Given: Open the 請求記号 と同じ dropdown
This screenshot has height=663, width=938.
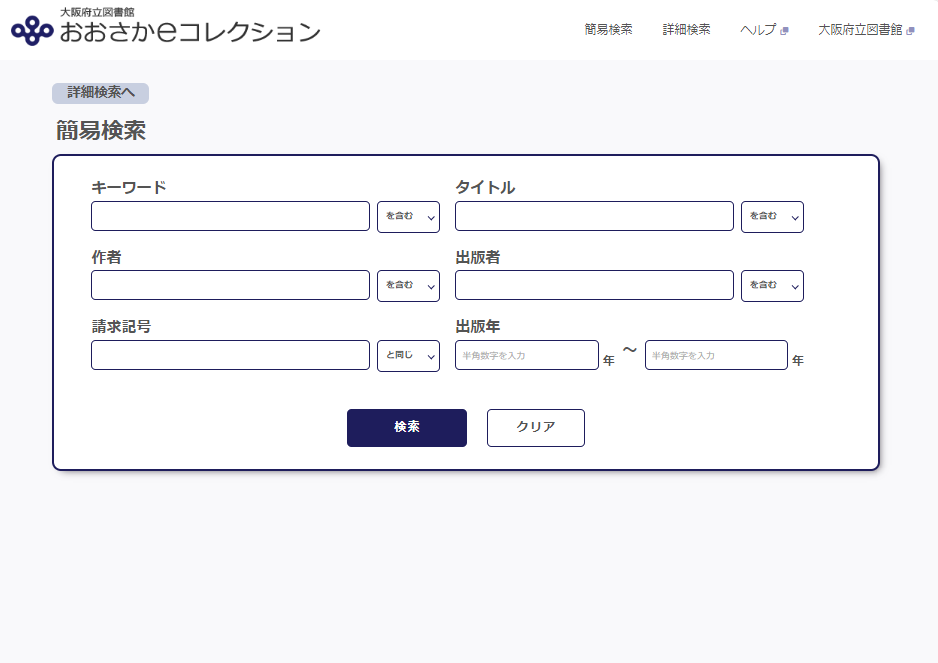Looking at the screenshot, I should pos(409,355).
